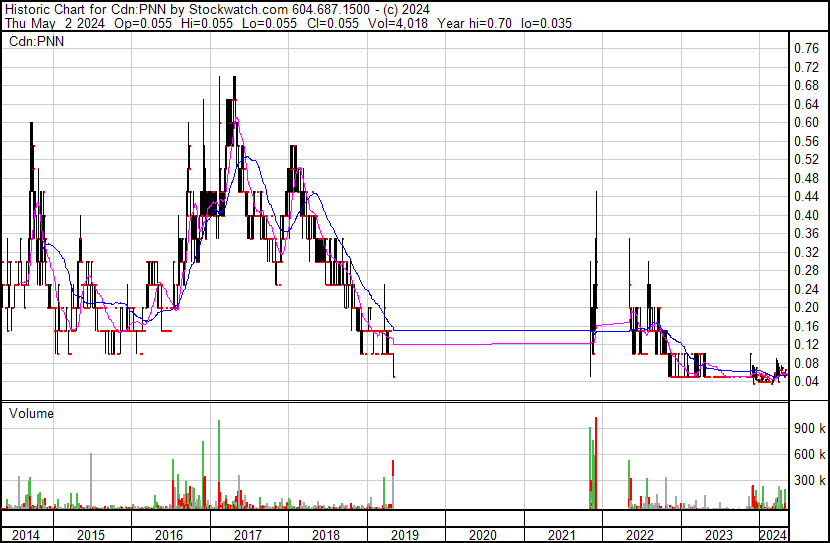Viewport: 830px width, 543px height.
Task: Click the 0.12 price axis label
Action: click(806, 345)
